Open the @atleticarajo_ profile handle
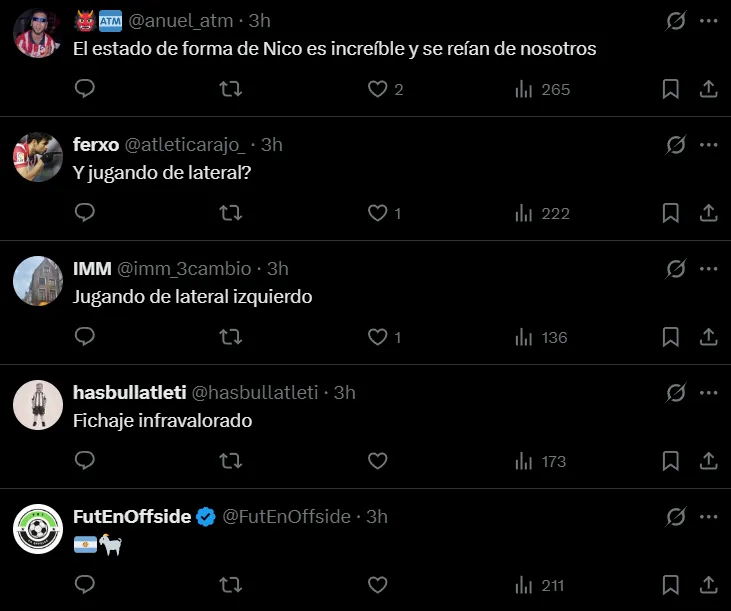731x611 pixels. coord(183,145)
